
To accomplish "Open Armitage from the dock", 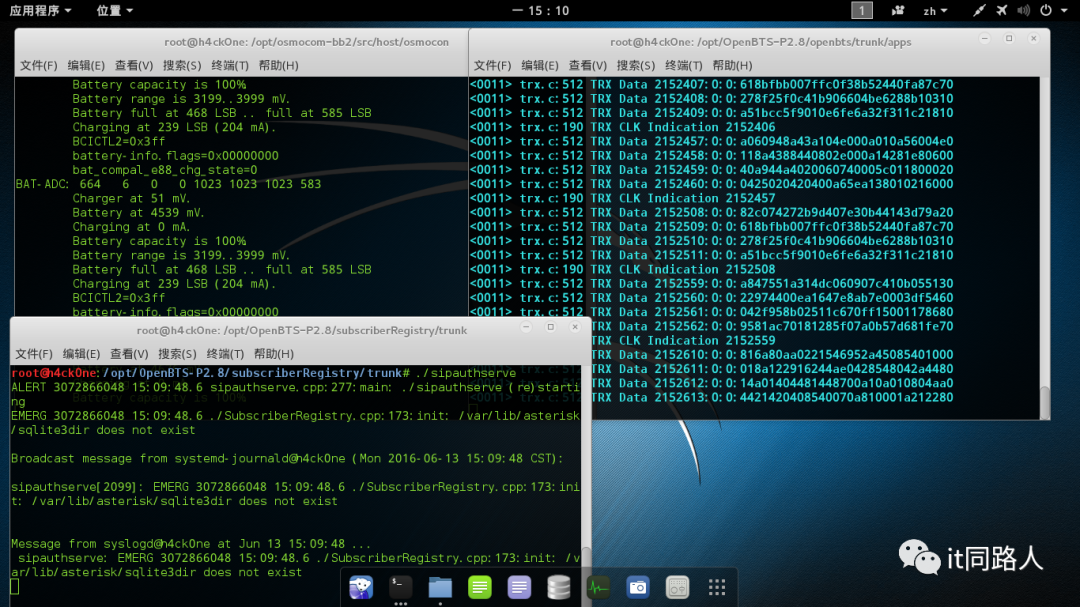I will (x=361, y=587).
